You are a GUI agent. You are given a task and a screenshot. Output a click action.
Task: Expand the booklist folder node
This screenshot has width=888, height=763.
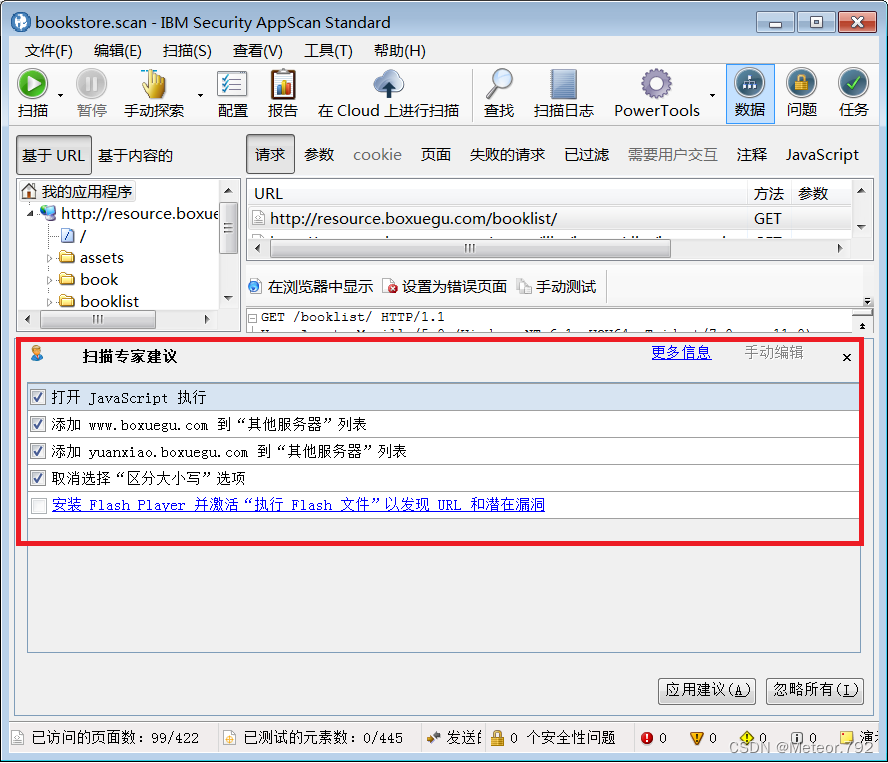pos(49,302)
